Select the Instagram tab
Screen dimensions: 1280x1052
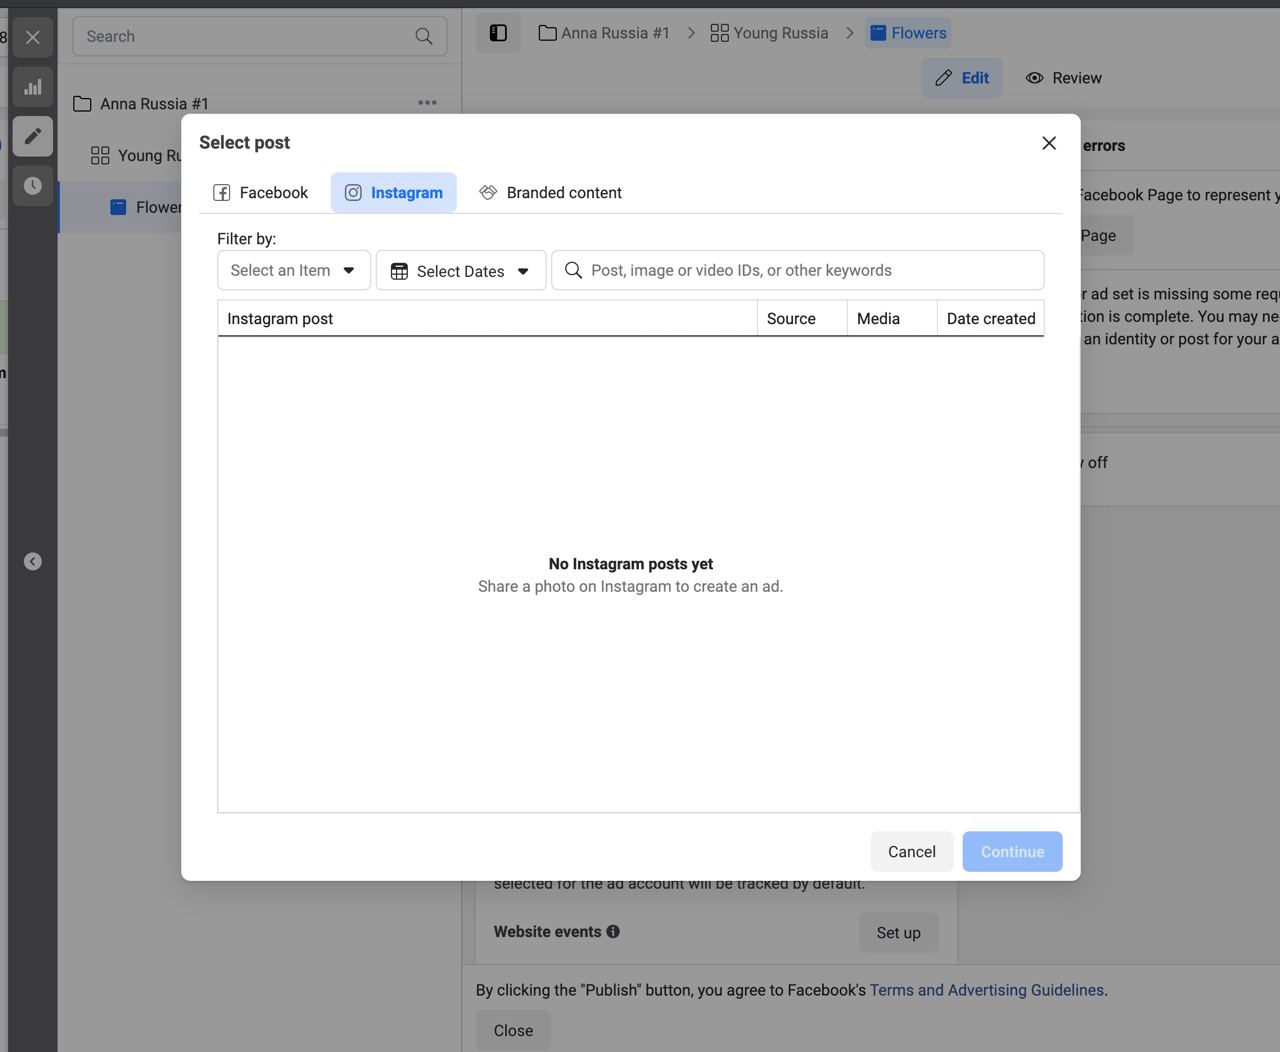[394, 193]
